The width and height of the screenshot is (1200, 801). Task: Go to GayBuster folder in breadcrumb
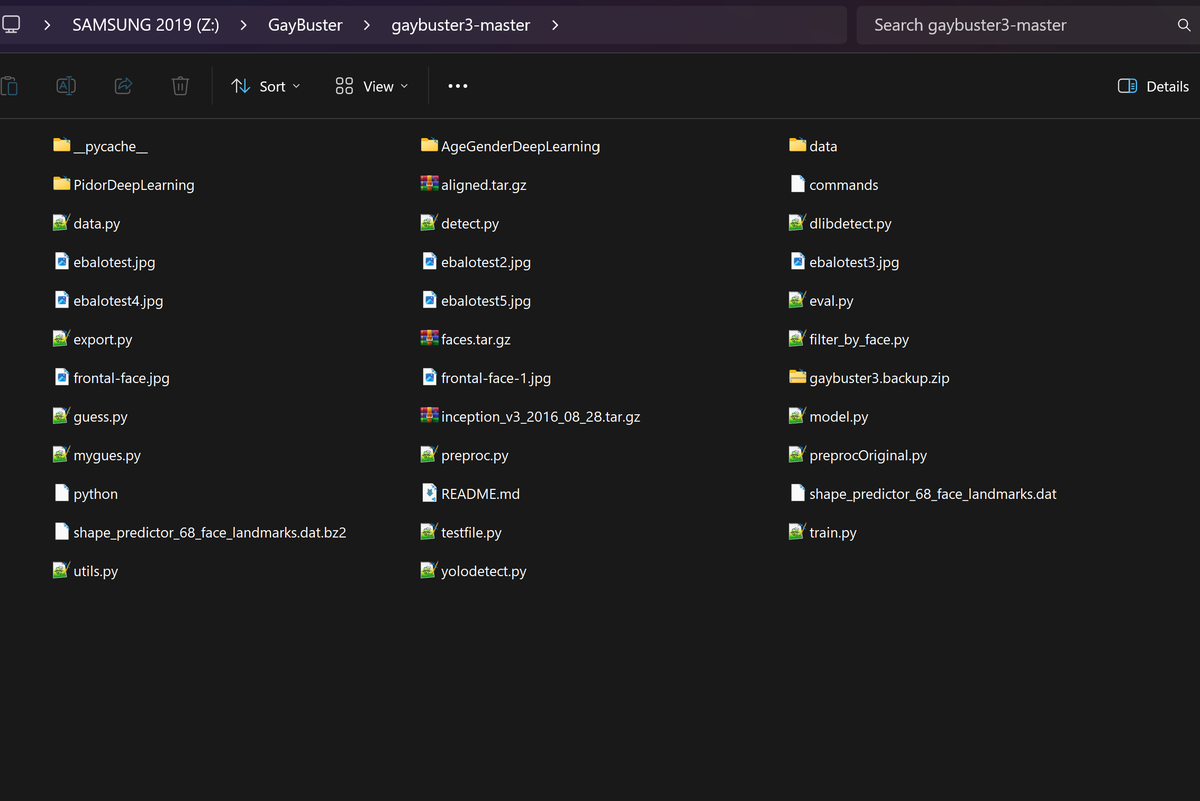305,25
